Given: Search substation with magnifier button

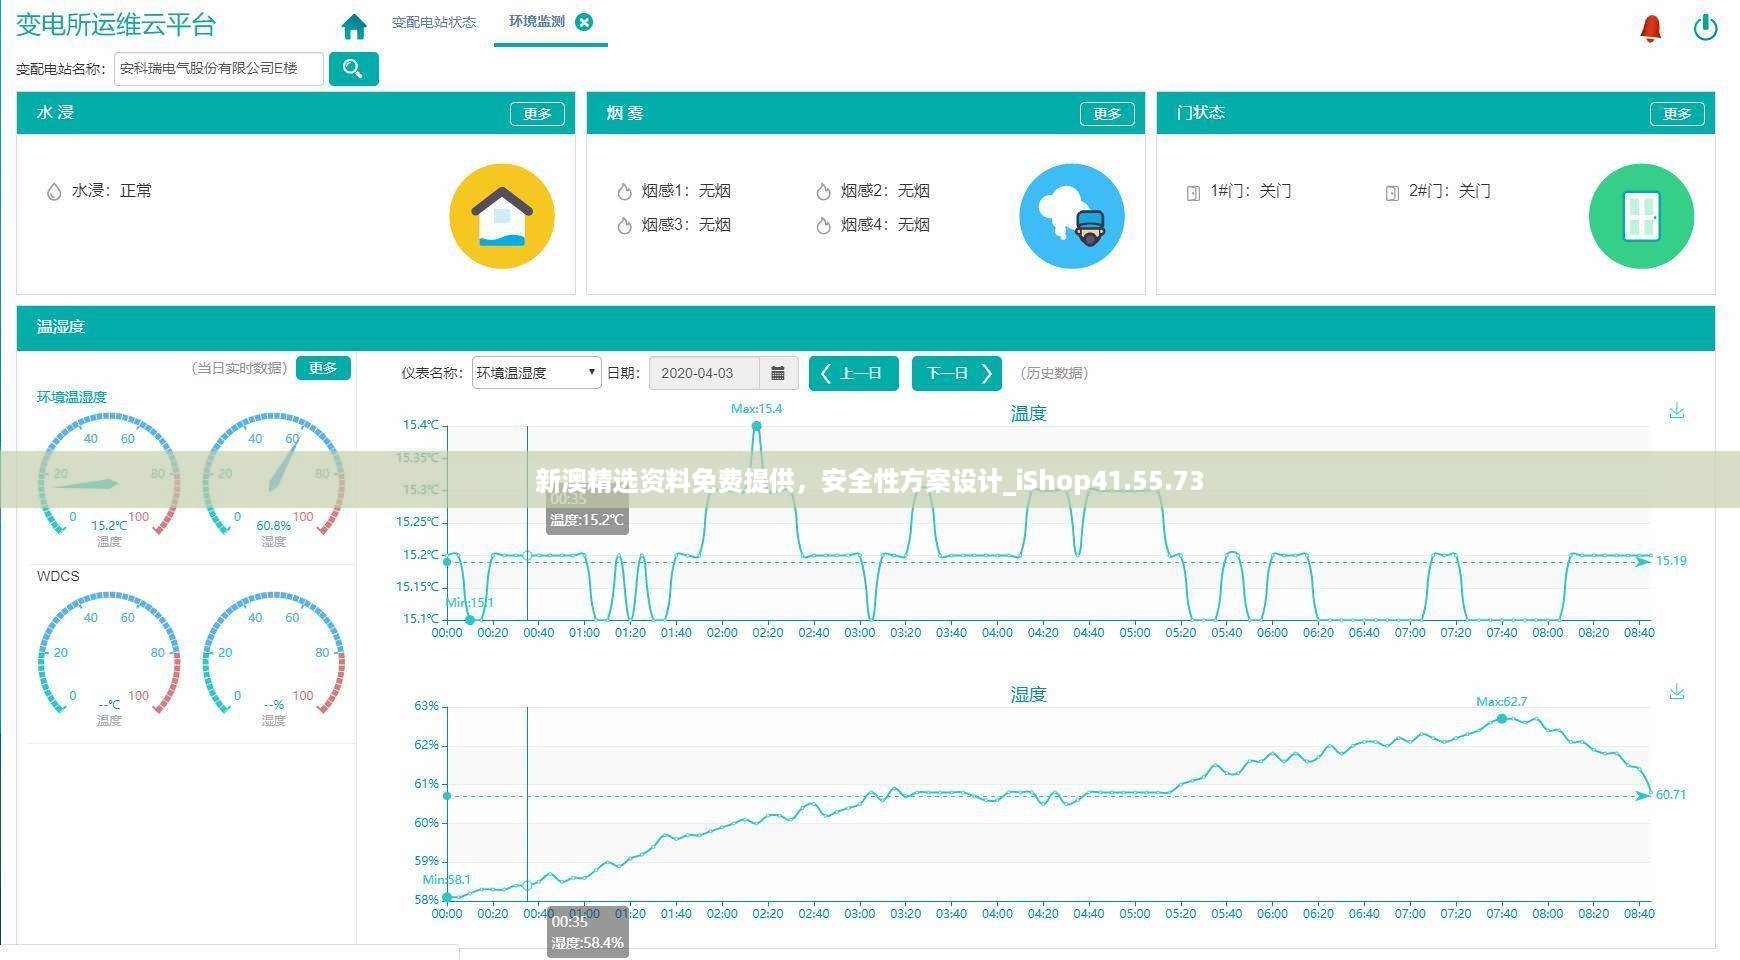Looking at the screenshot, I should tap(353, 68).
